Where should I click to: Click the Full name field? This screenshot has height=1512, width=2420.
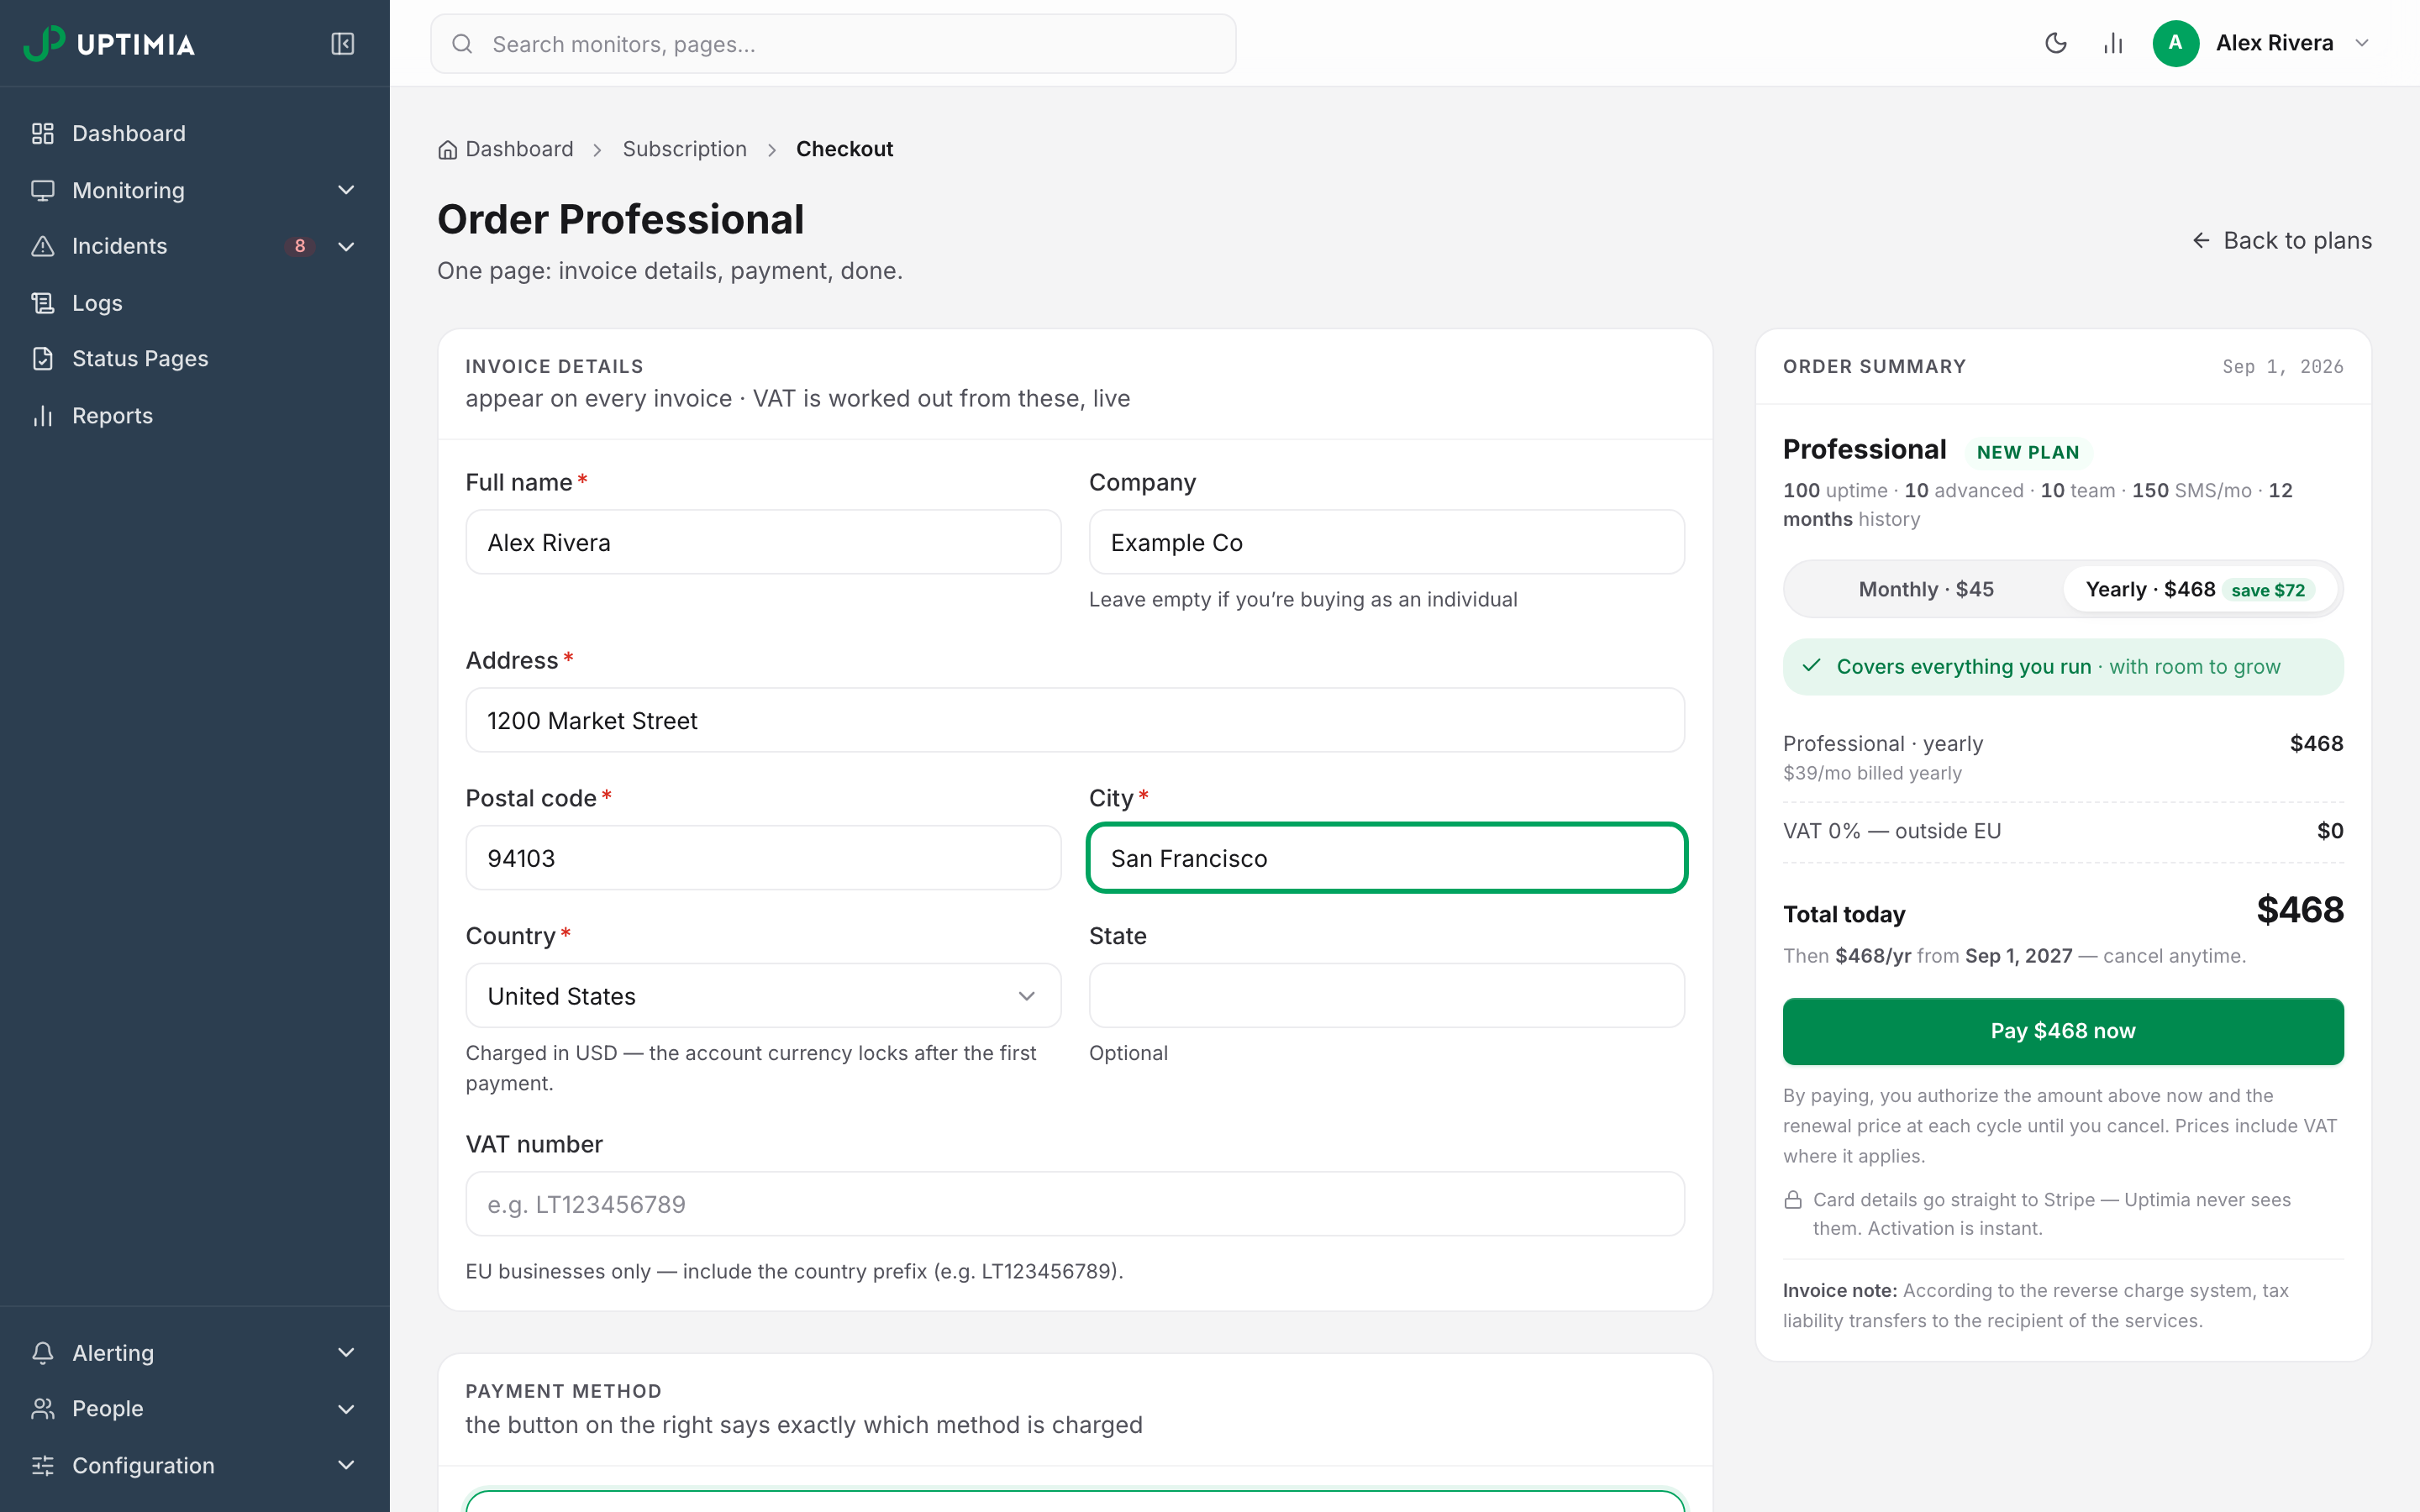[763, 542]
